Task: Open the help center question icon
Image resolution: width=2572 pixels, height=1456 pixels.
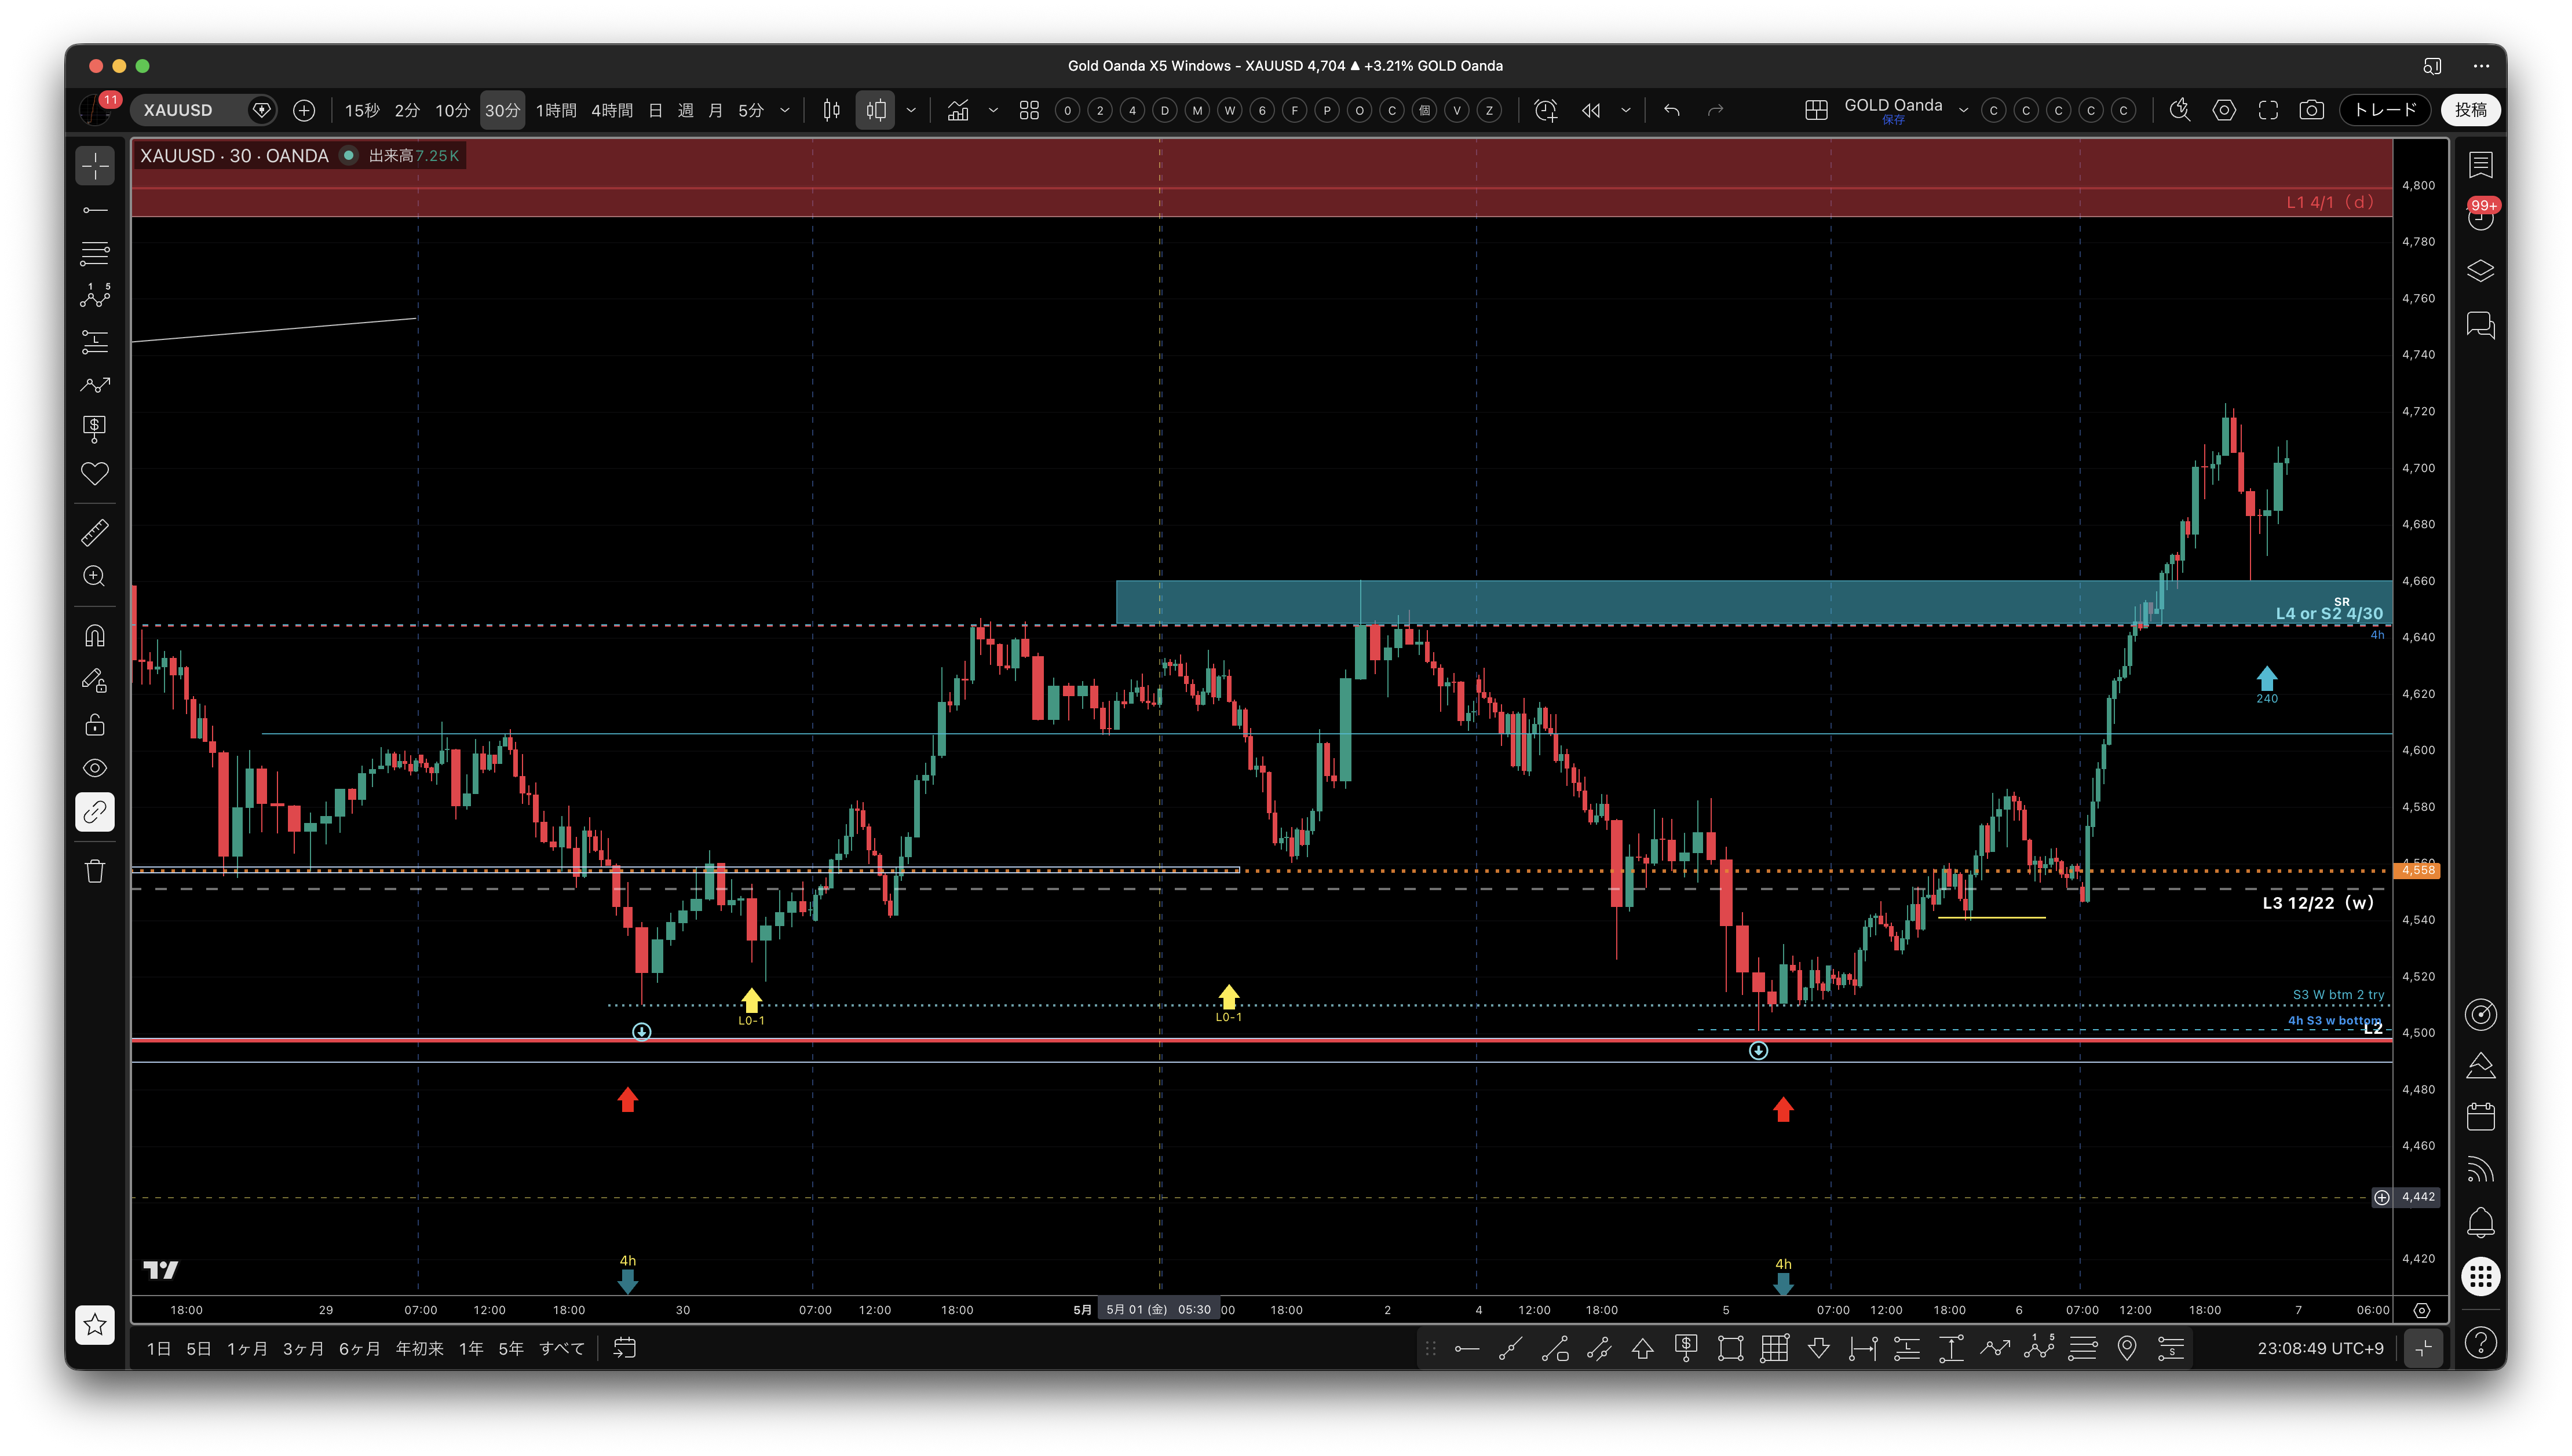Action: (x=2481, y=1343)
